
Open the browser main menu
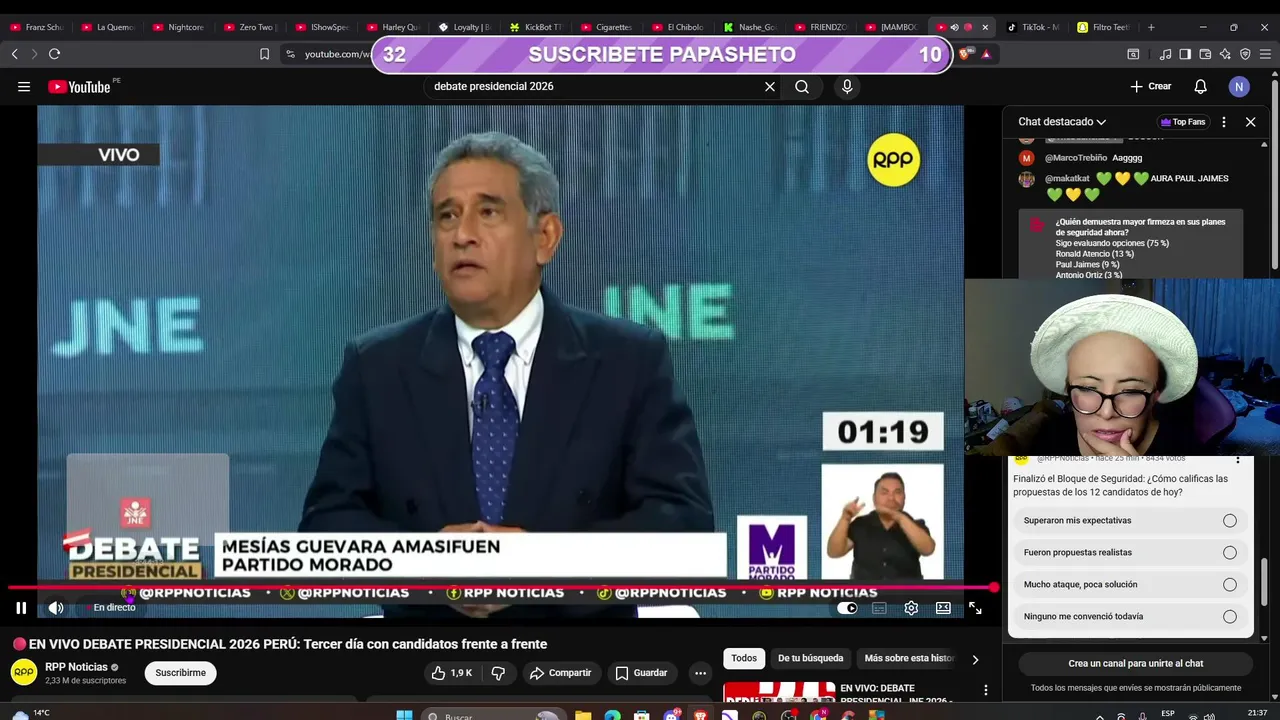[x=1265, y=54]
